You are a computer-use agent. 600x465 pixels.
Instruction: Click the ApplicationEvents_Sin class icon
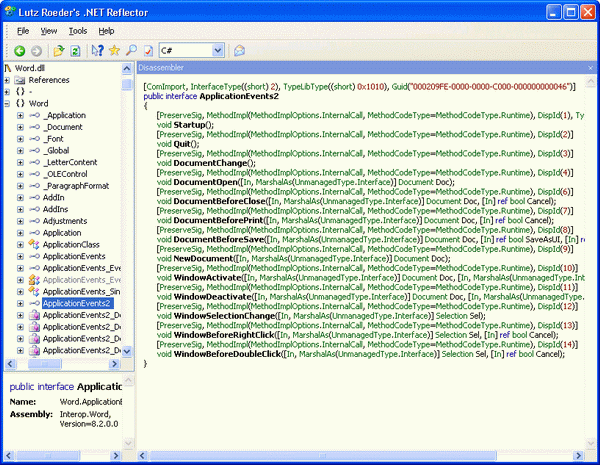34,292
